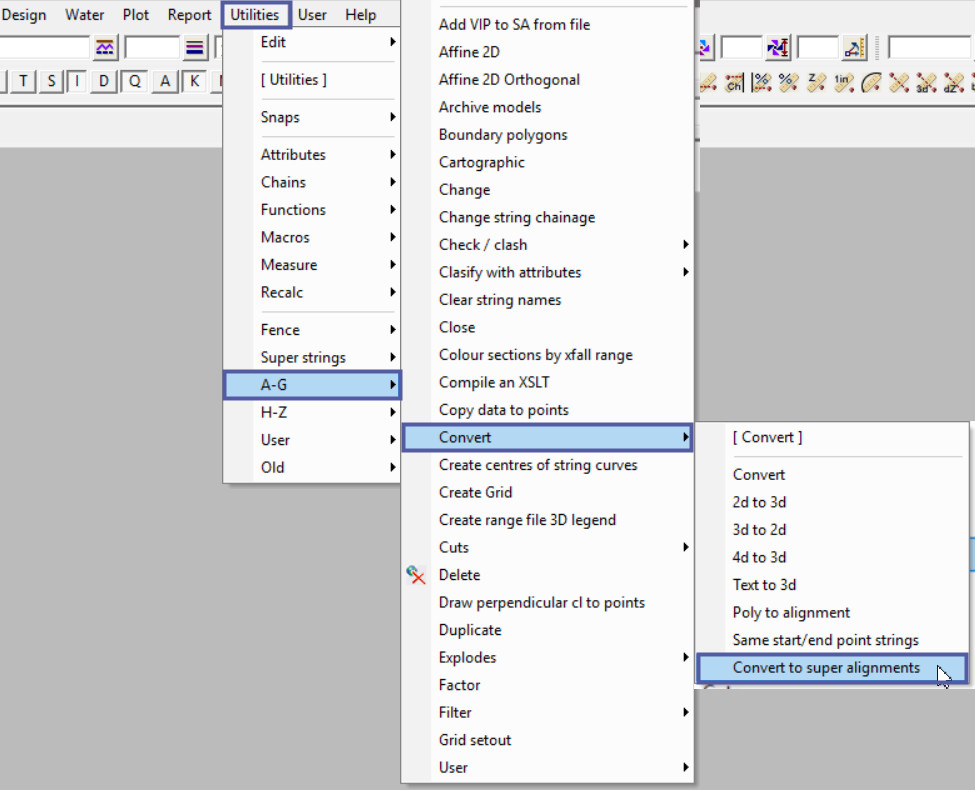975x790 pixels.
Task: Select the percent grade measure with bar icon
Action: coord(762,83)
